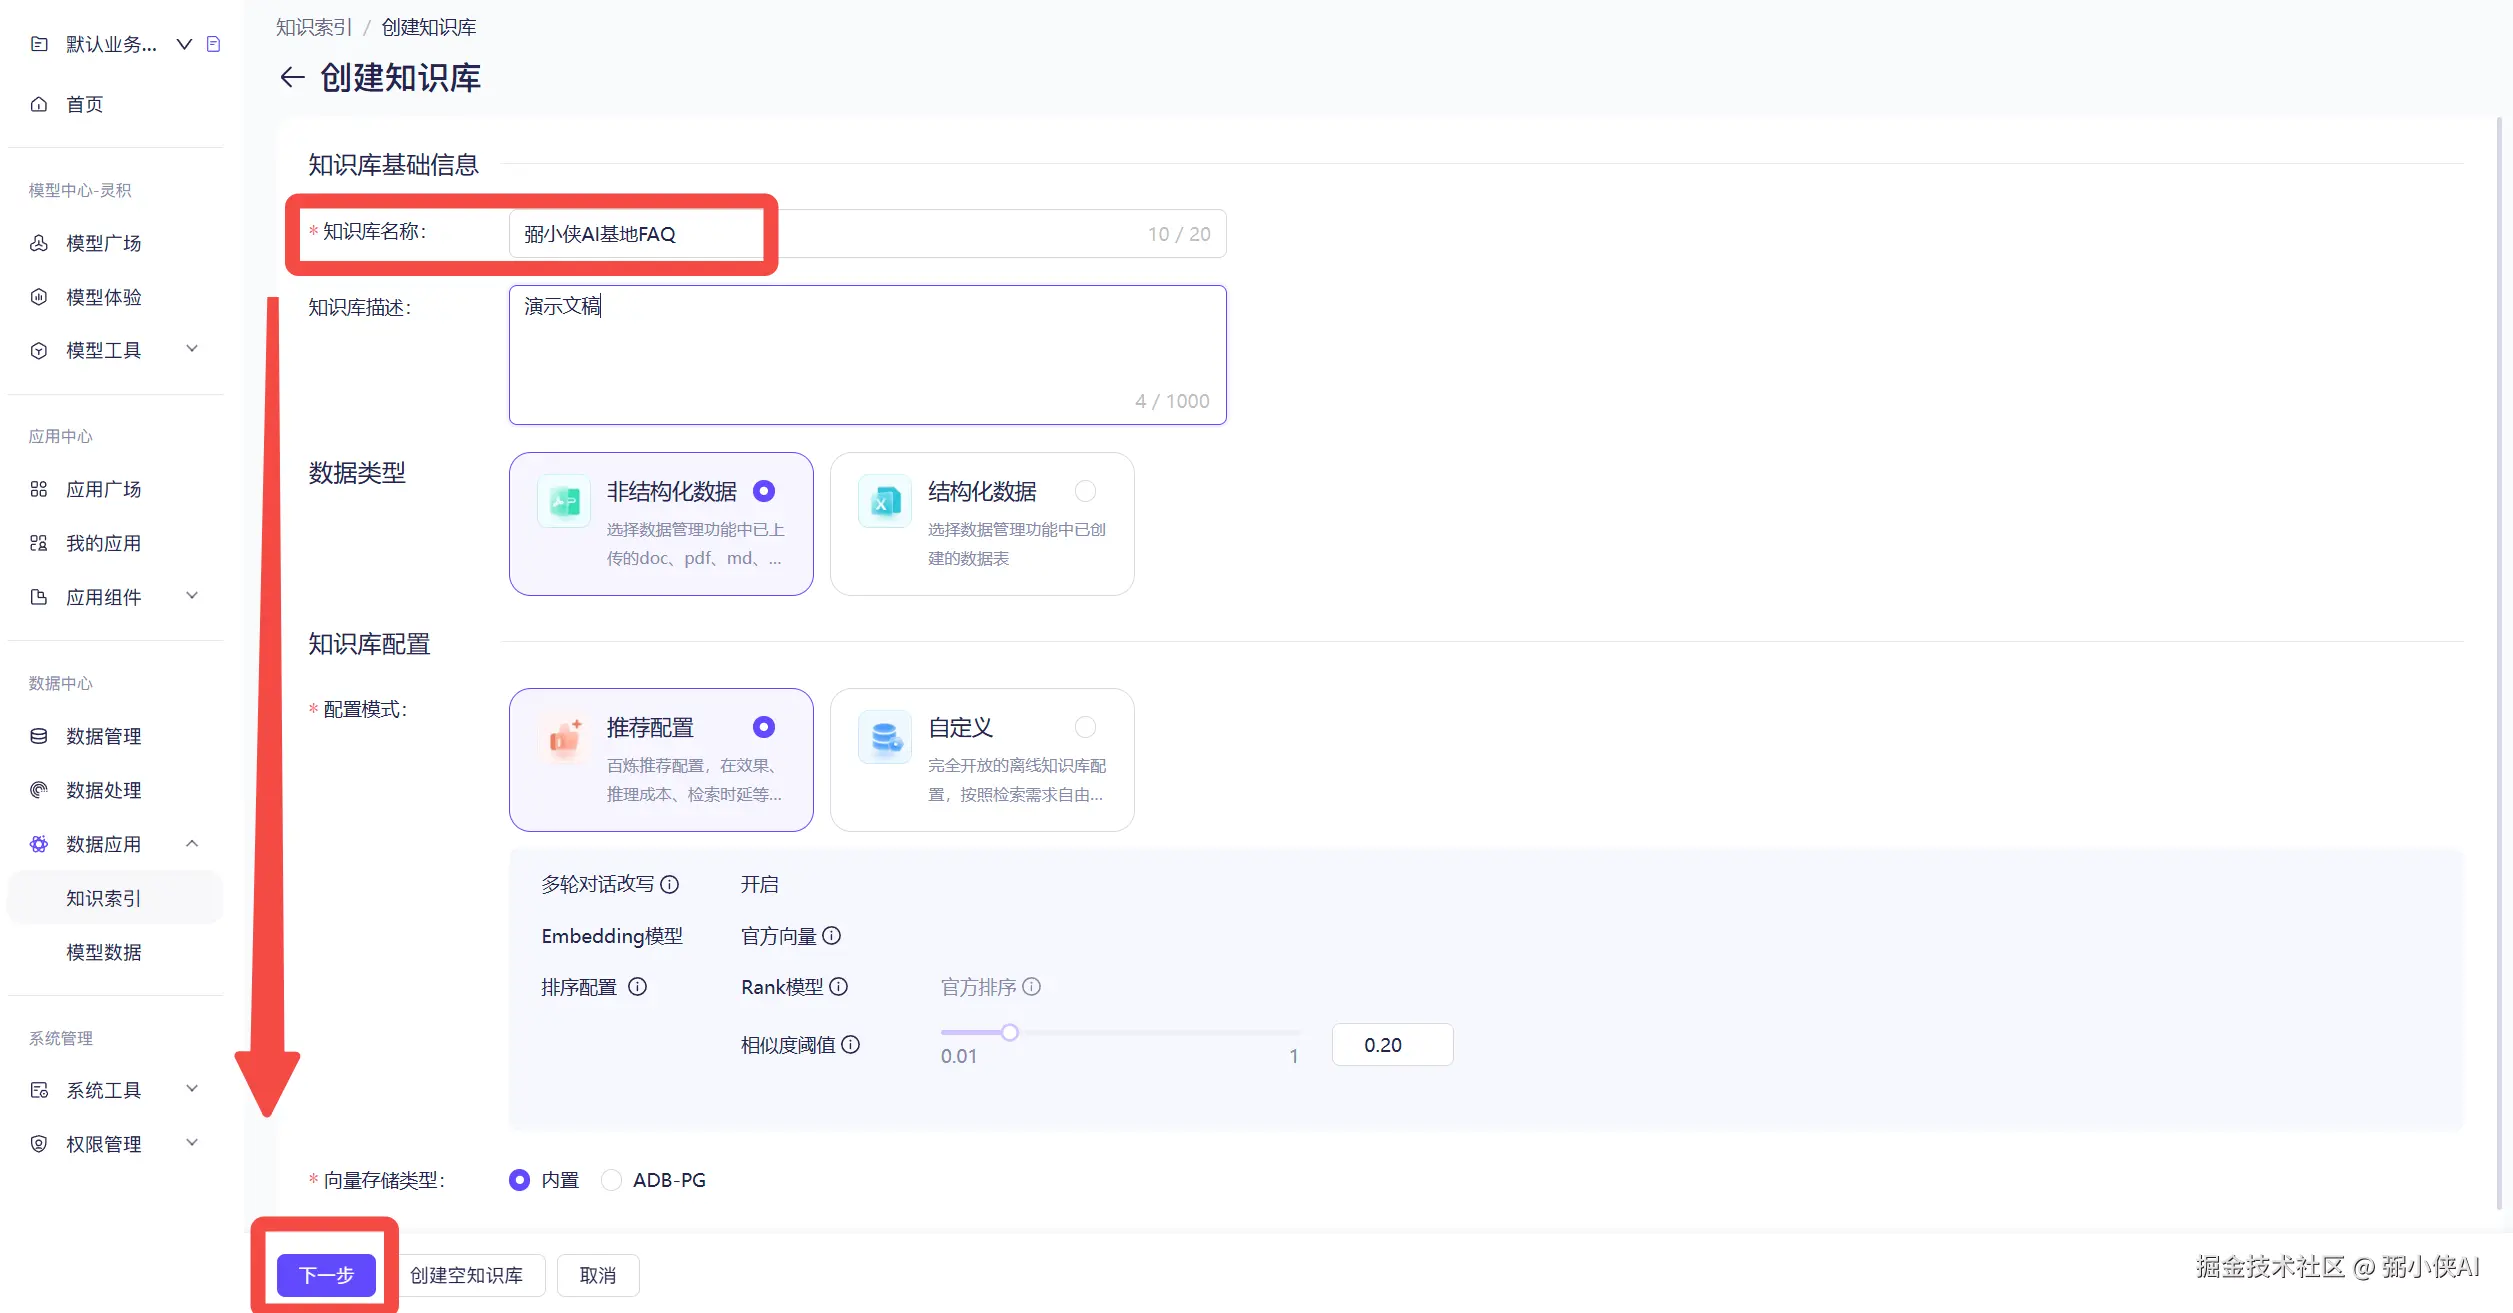Viewport: 2513px width, 1313px height.
Task: Click the back arrow beside 创建知识库
Action: click(292, 77)
